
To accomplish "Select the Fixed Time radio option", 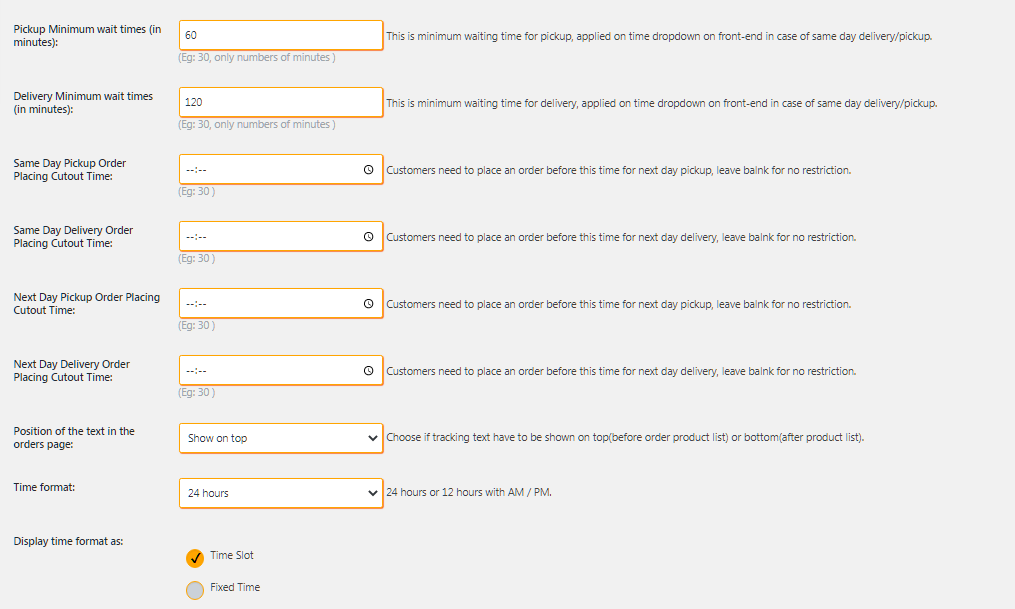I will pyautogui.click(x=195, y=590).
